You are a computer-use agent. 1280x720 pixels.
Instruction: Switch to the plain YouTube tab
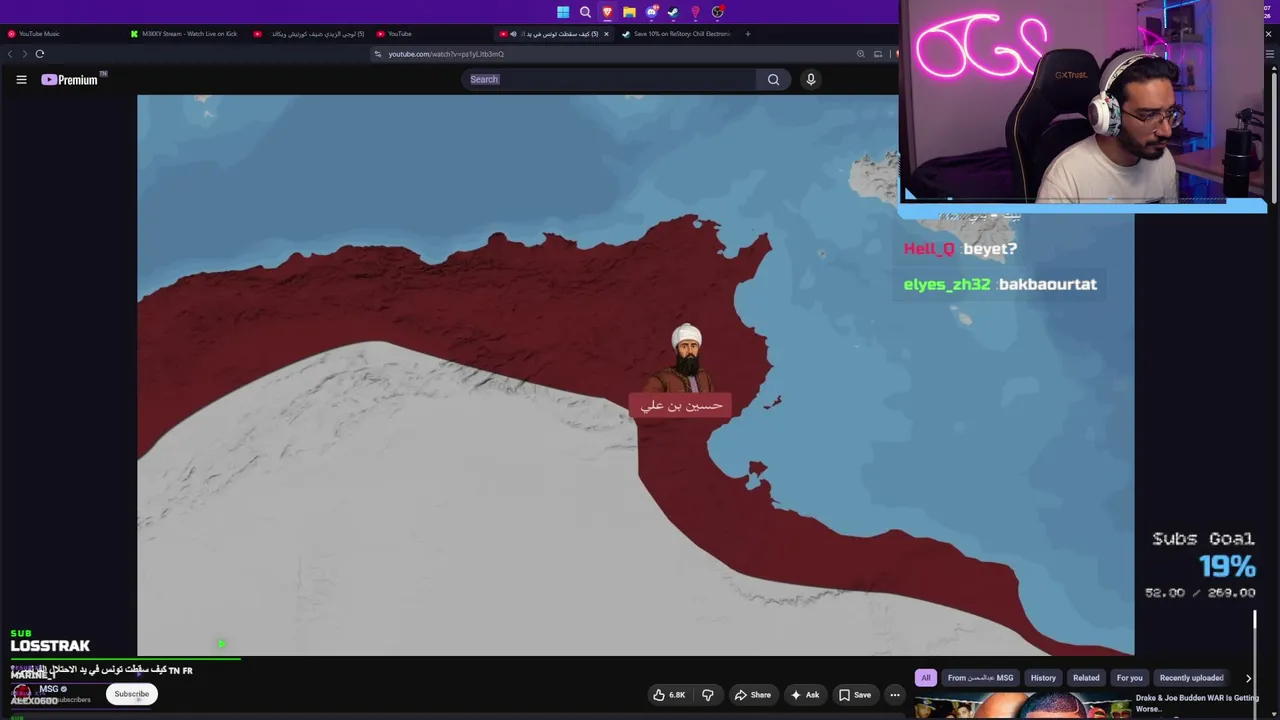(x=430, y=34)
